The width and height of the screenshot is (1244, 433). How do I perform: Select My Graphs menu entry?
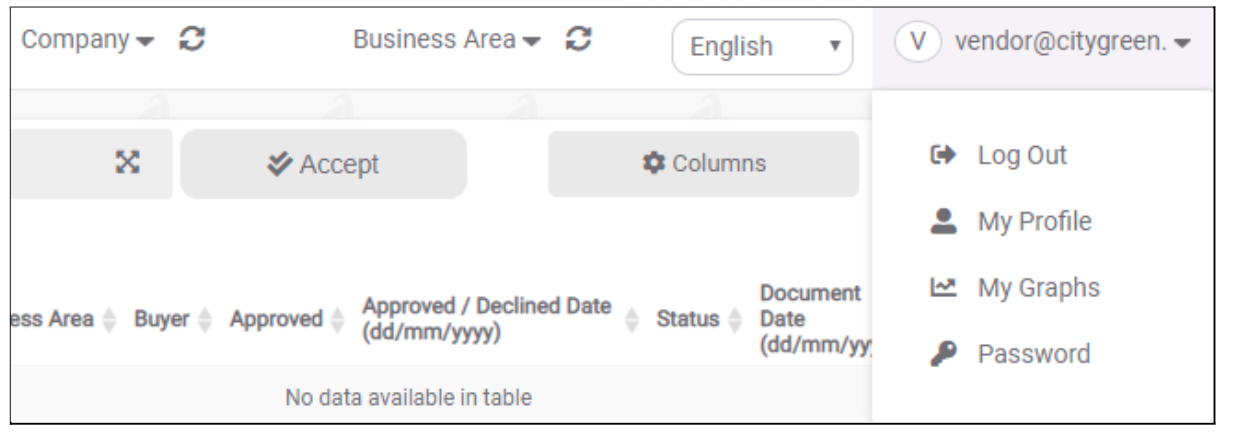[x=1038, y=288]
